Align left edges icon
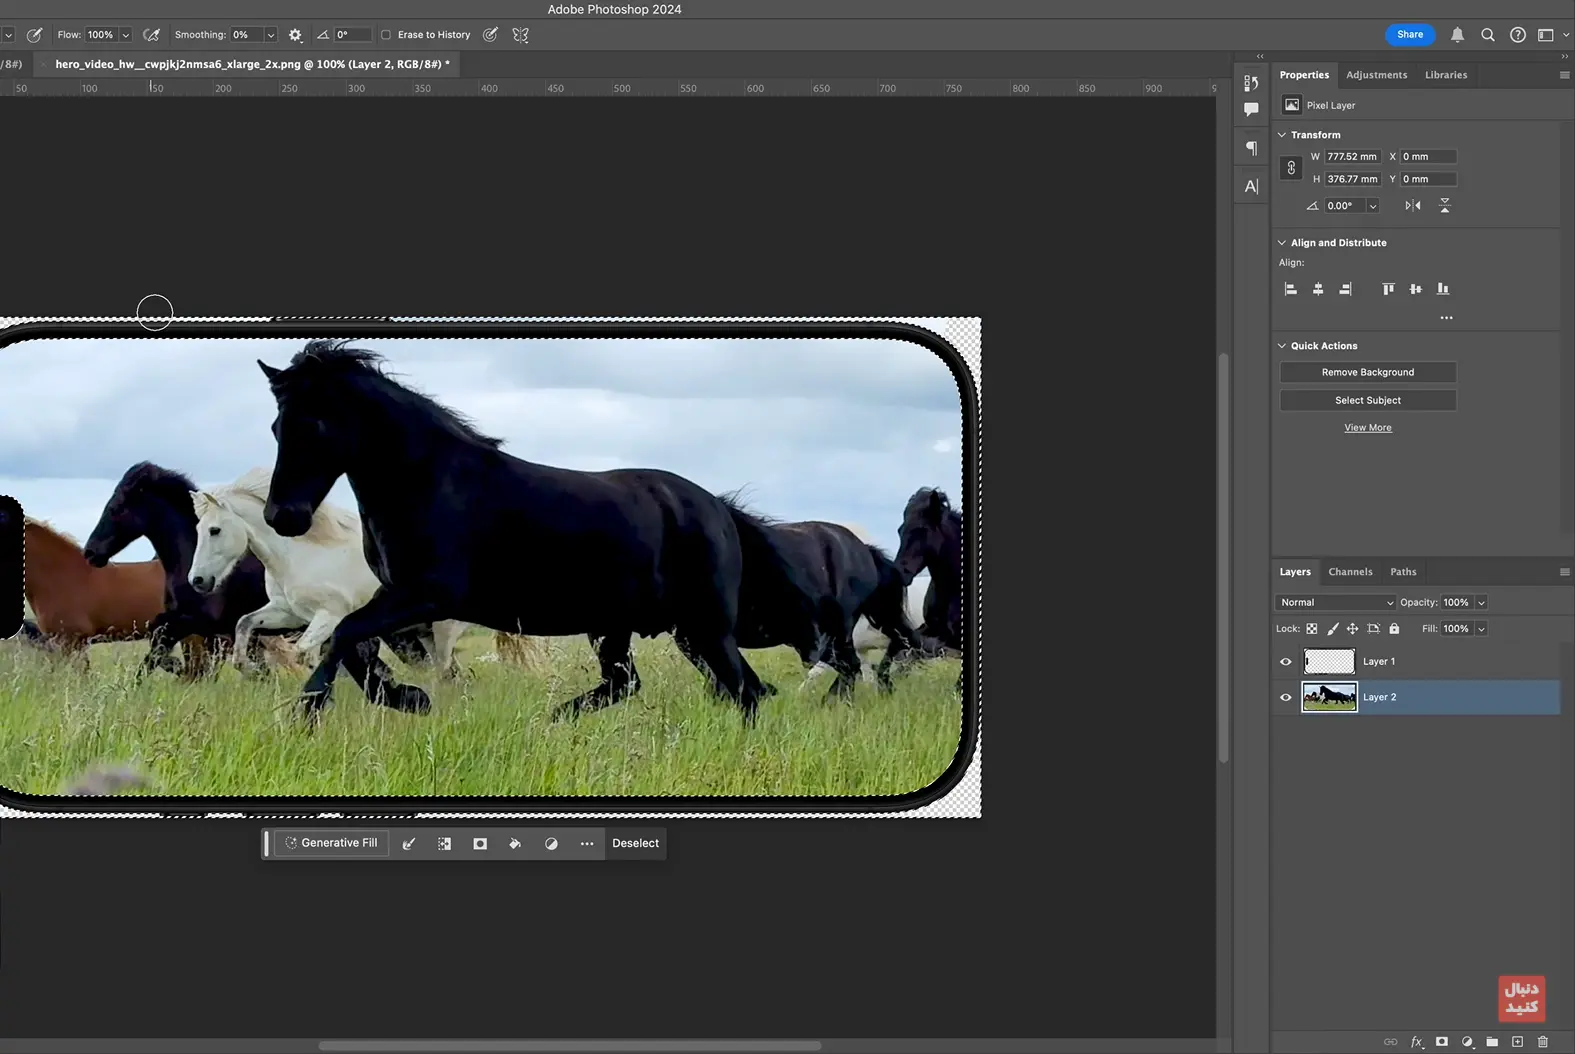This screenshot has width=1575, height=1054. [1291, 289]
